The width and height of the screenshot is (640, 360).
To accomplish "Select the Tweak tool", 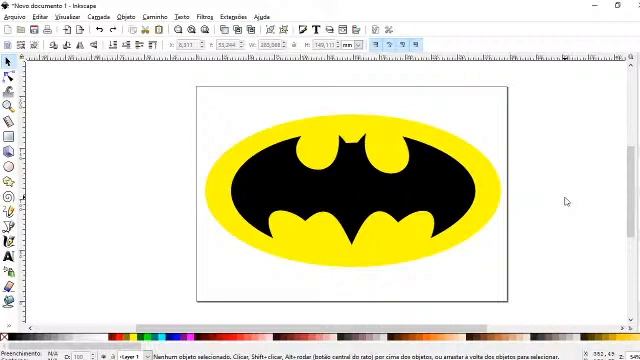I will (8, 91).
